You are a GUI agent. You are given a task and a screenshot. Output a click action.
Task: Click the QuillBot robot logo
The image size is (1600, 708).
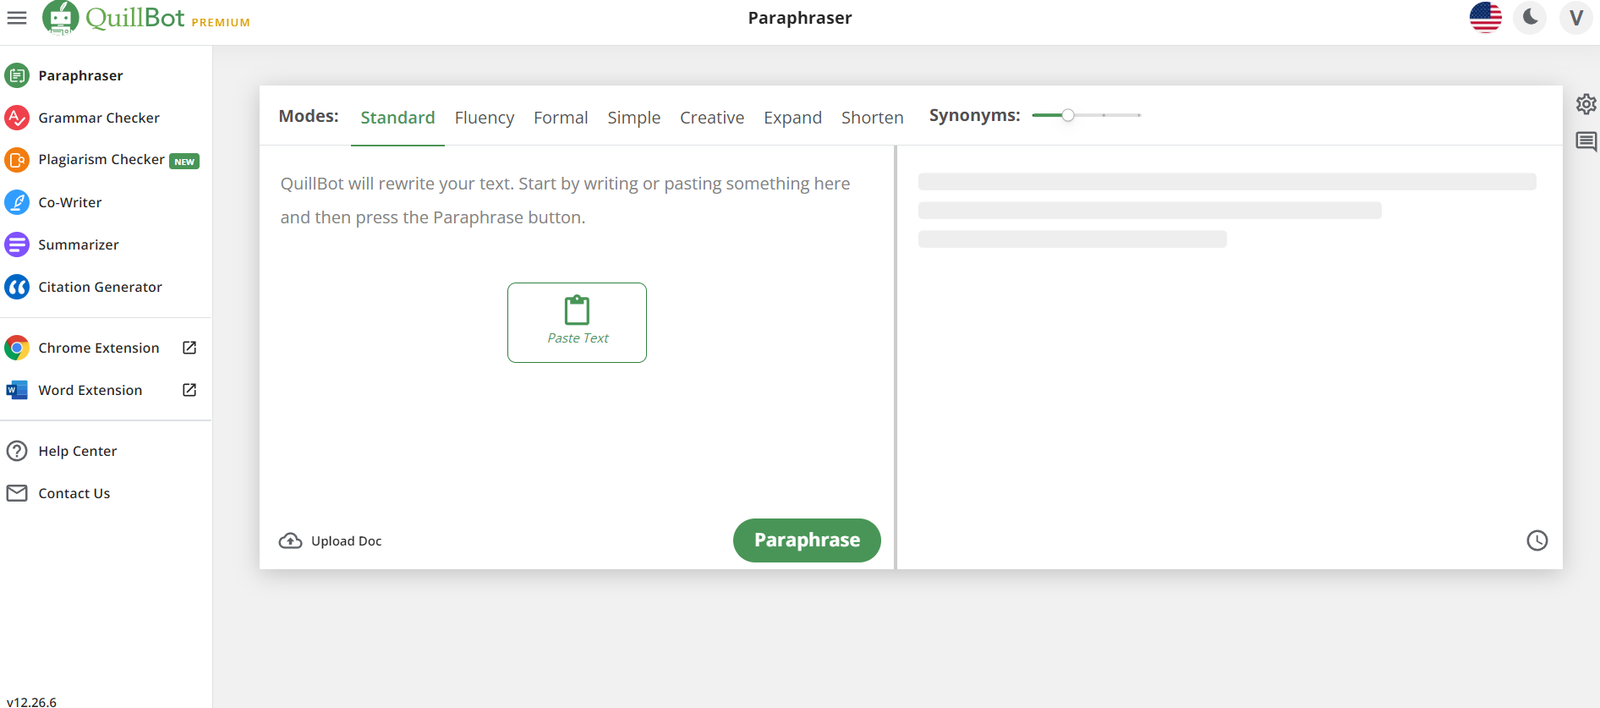click(60, 18)
